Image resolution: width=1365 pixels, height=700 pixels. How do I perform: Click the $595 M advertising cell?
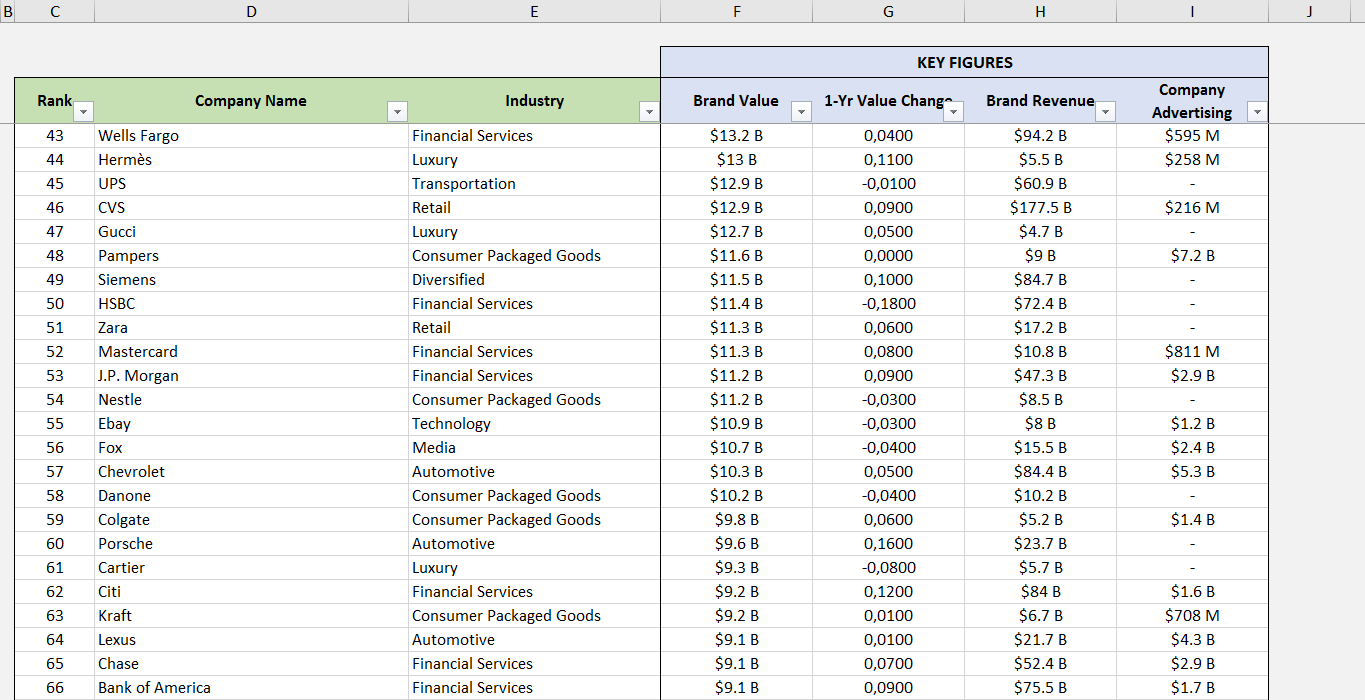[x=1192, y=136]
